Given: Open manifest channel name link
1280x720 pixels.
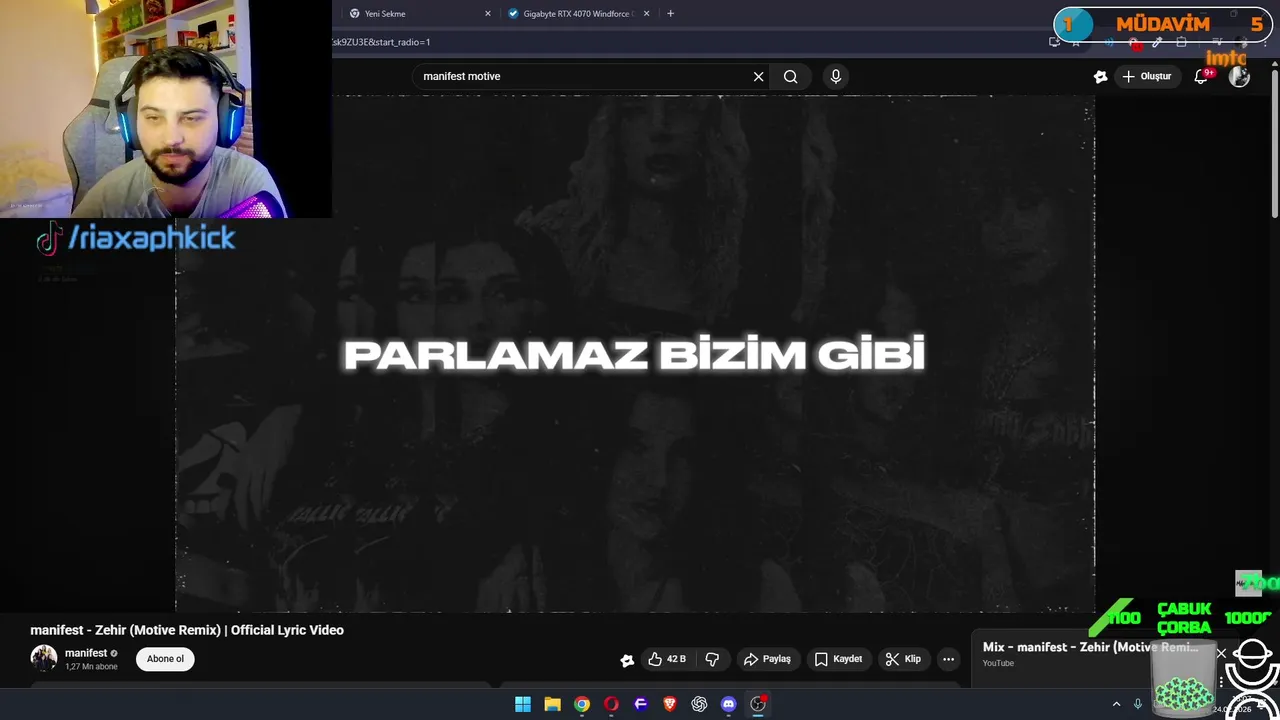Looking at the screenshot, I should 86,653.
